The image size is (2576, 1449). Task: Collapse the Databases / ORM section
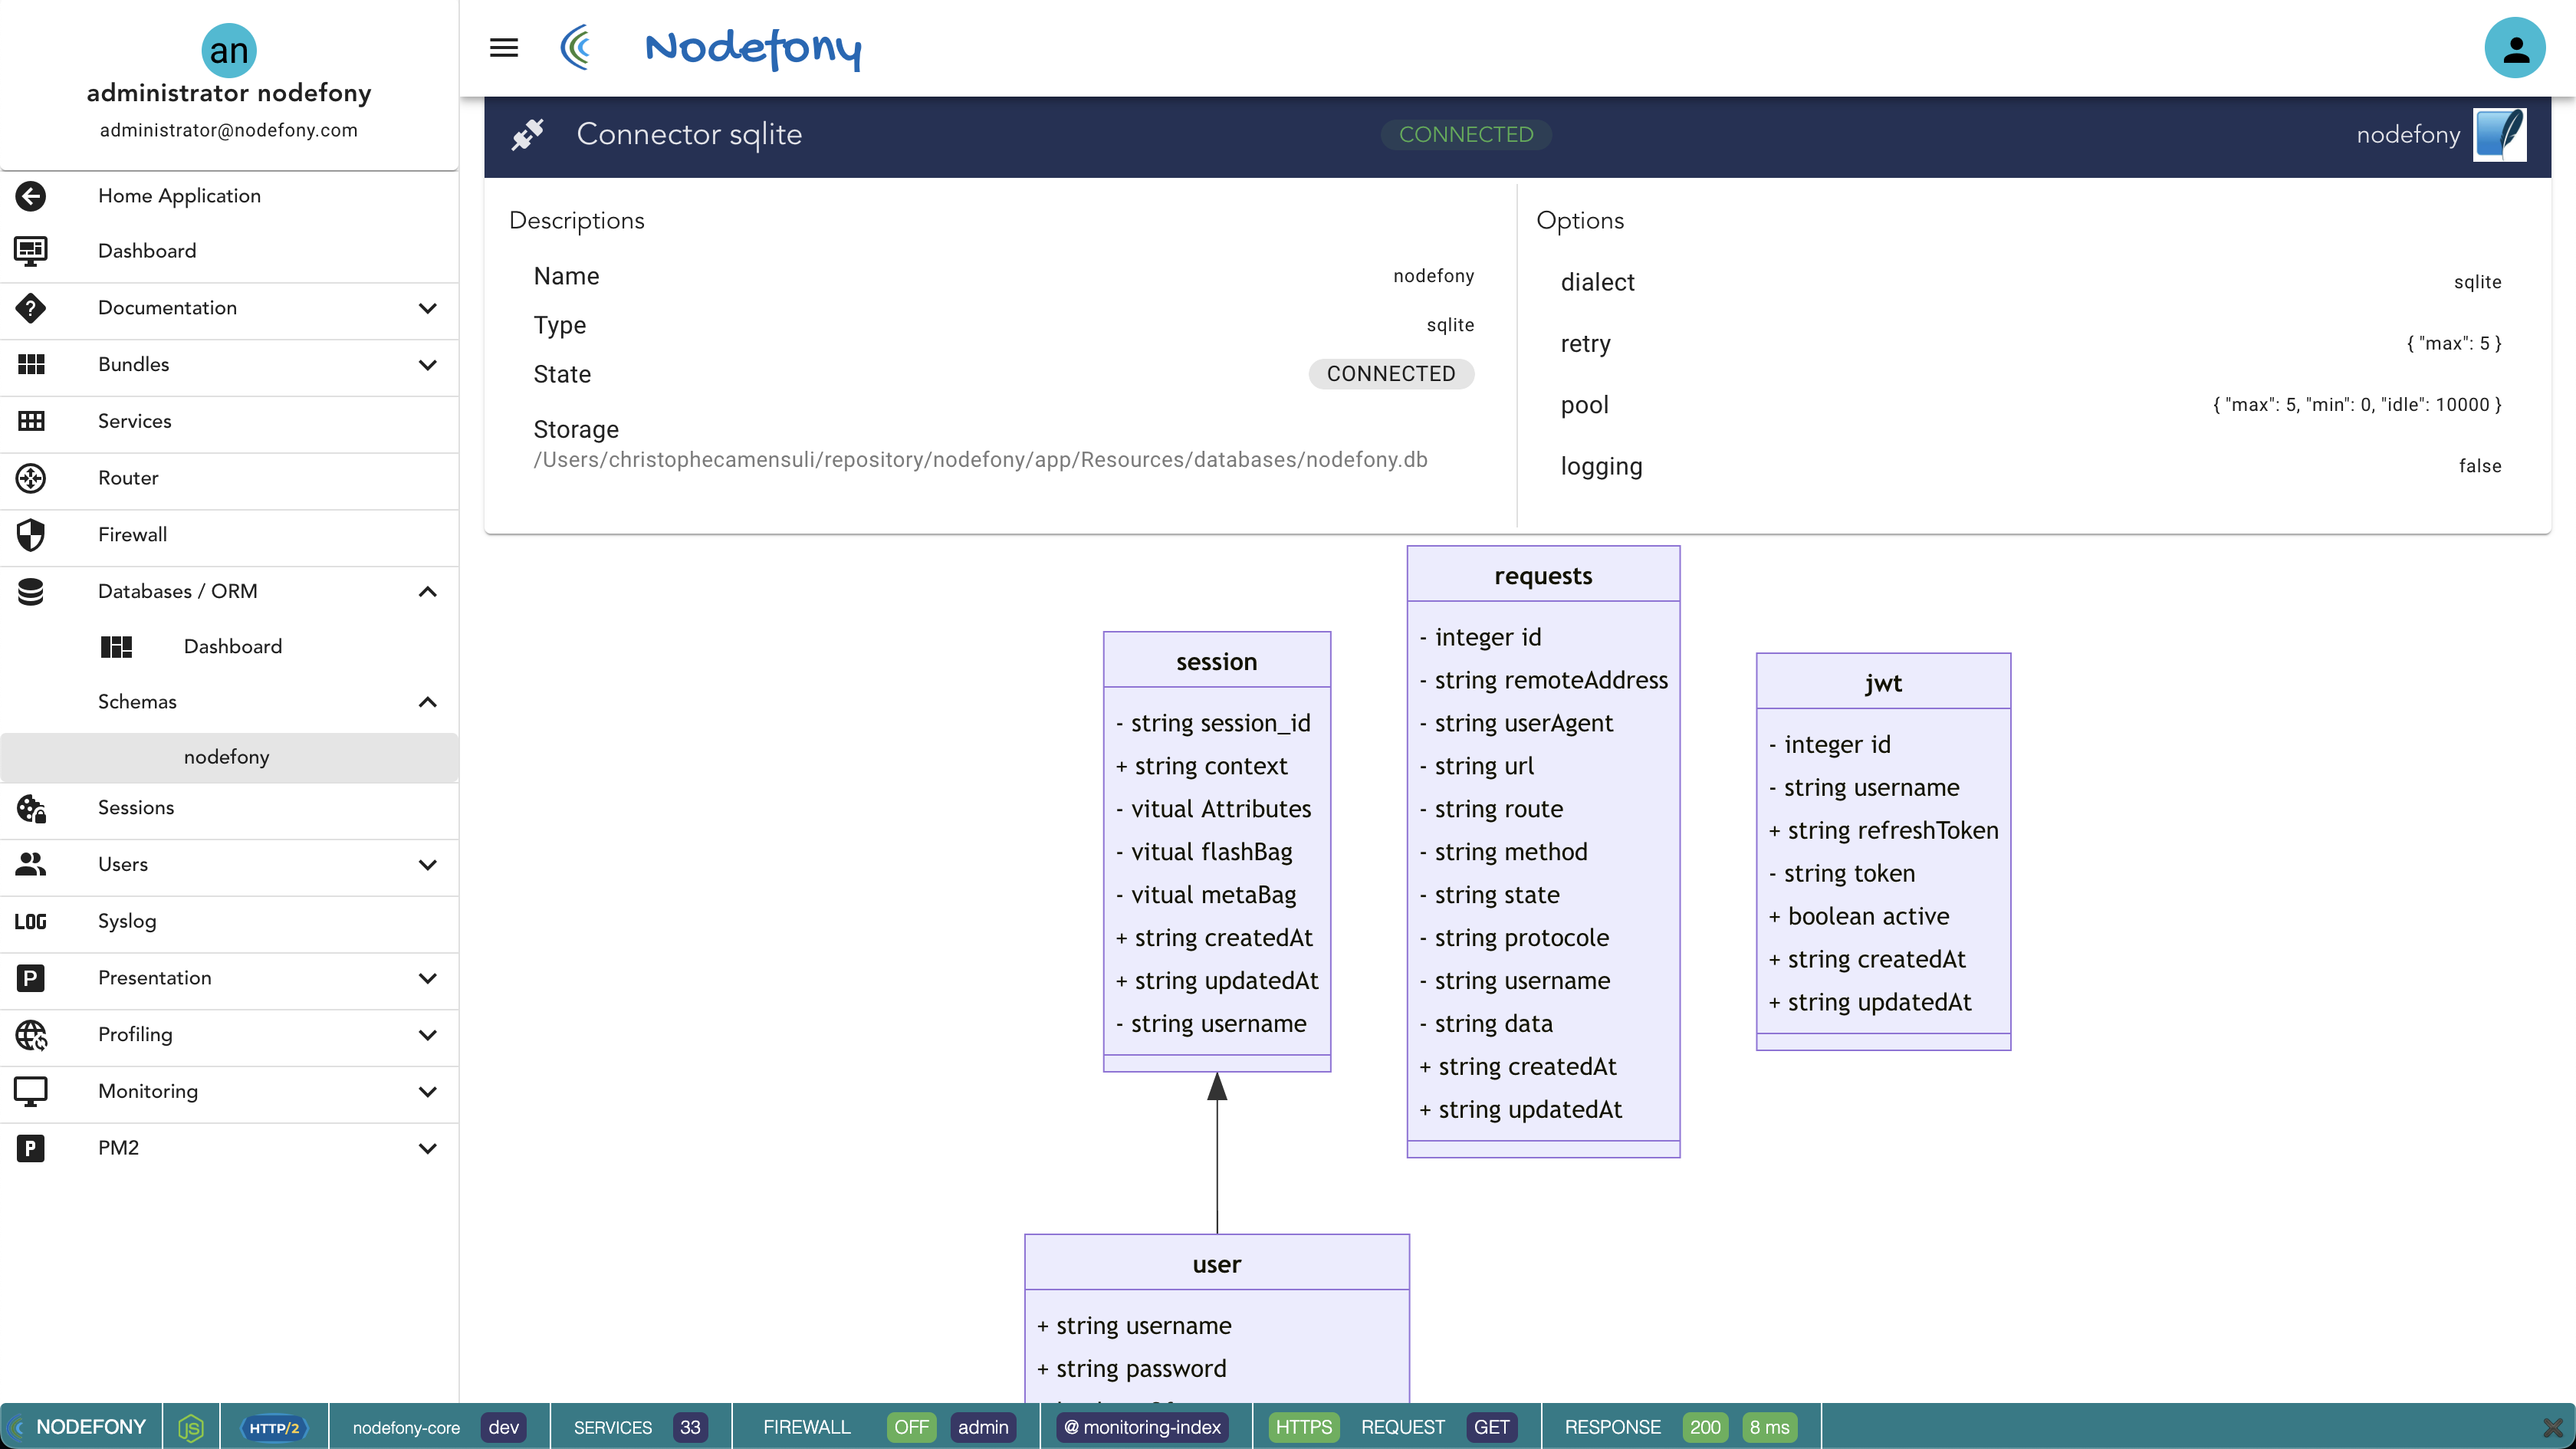pyautogui.click(x=428, y=591)
